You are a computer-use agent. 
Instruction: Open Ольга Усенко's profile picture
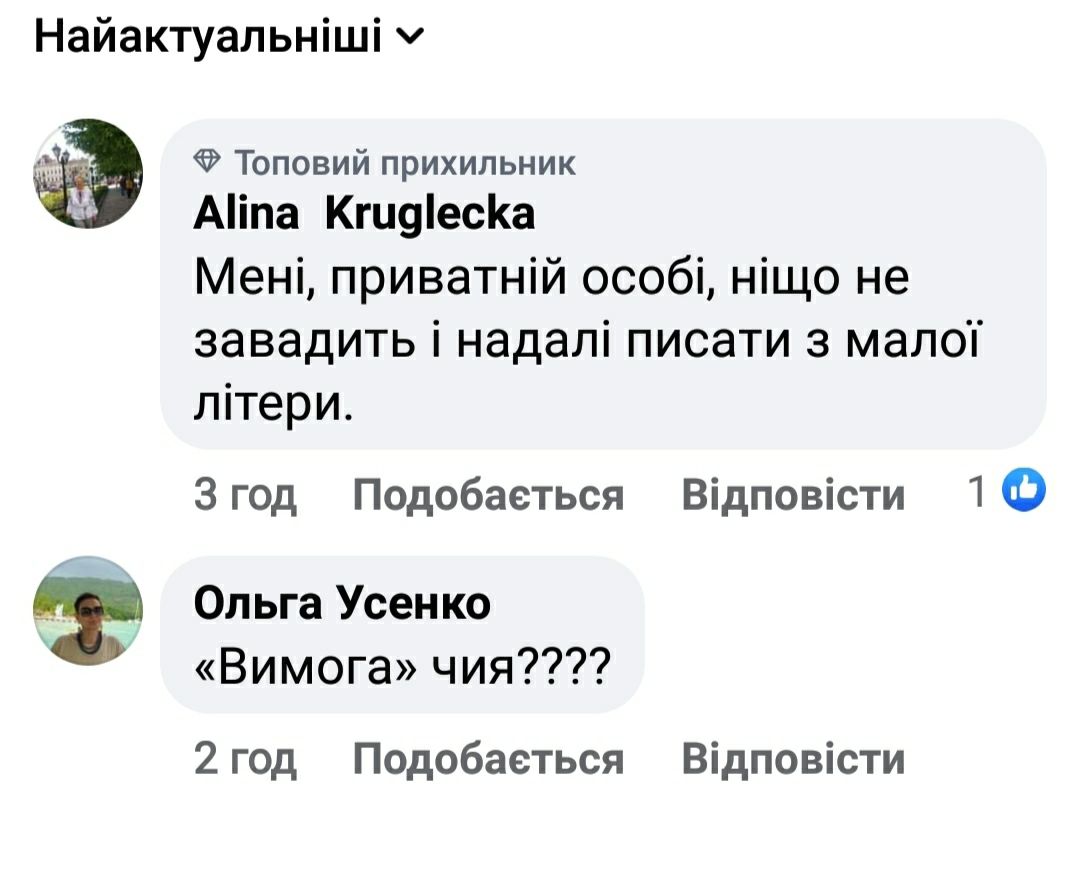click(x=89, y=610)
